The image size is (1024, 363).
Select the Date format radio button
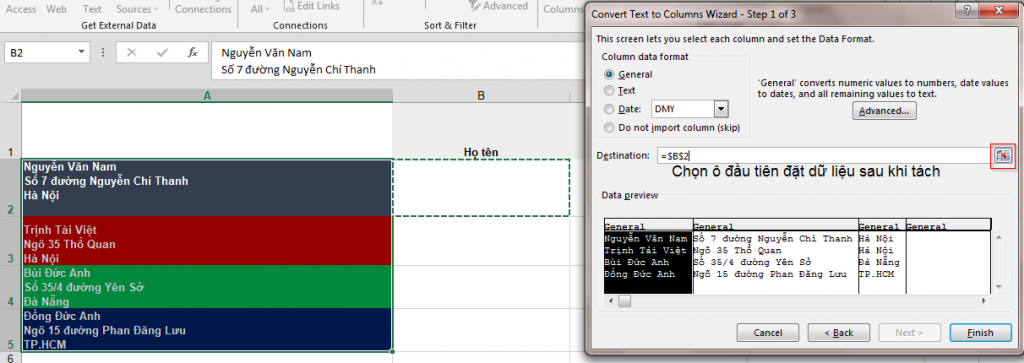point(609,110)
